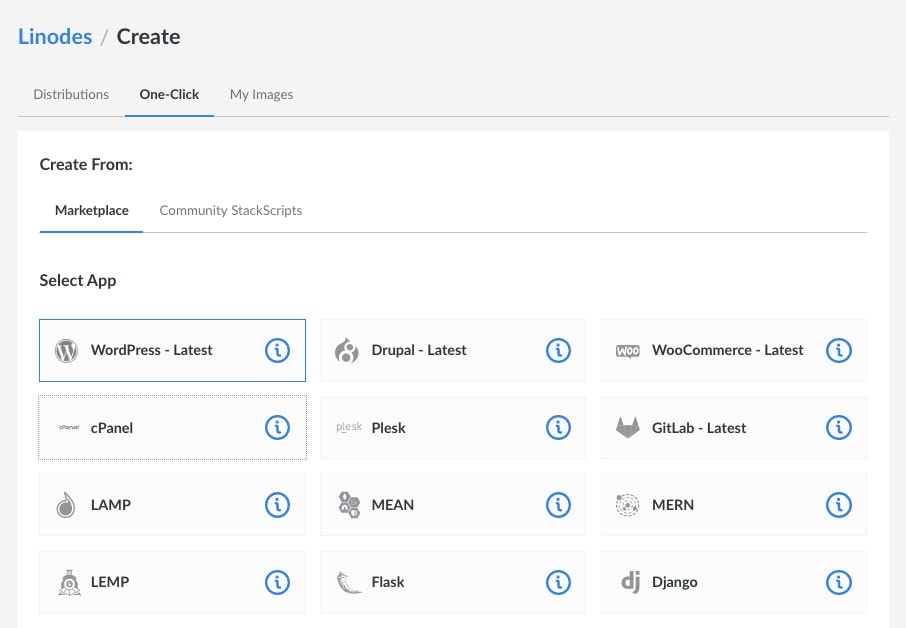The height and width of the screenshot is (628, 906).
Task: Pick the MERN app label
Action: [x=673, y=505]
